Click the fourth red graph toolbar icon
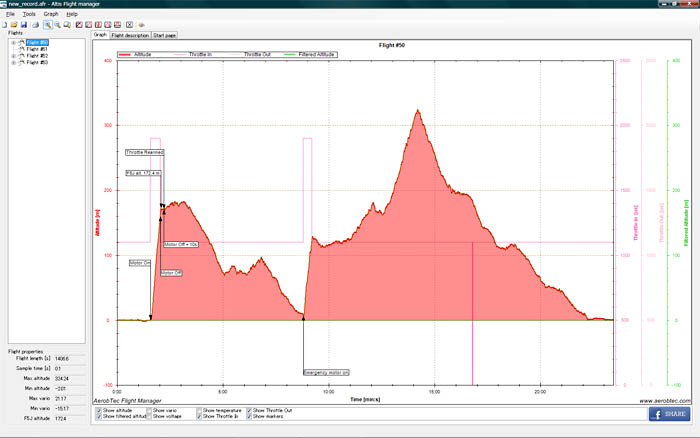 click(108, 25)
